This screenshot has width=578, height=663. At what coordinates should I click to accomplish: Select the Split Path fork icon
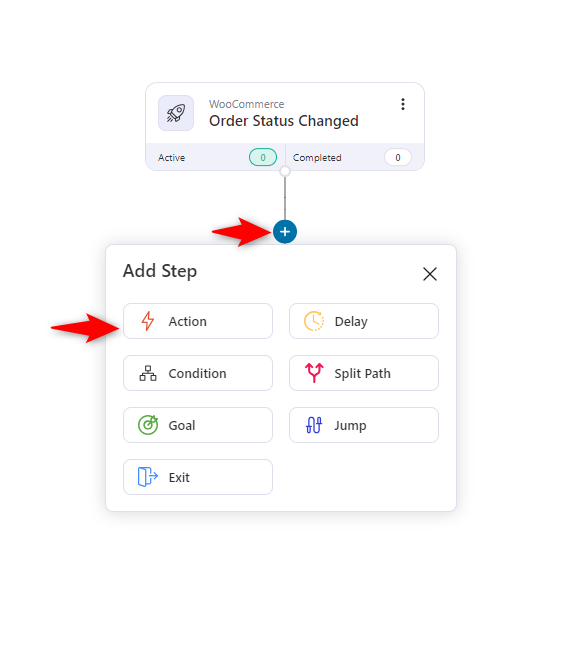314,373
